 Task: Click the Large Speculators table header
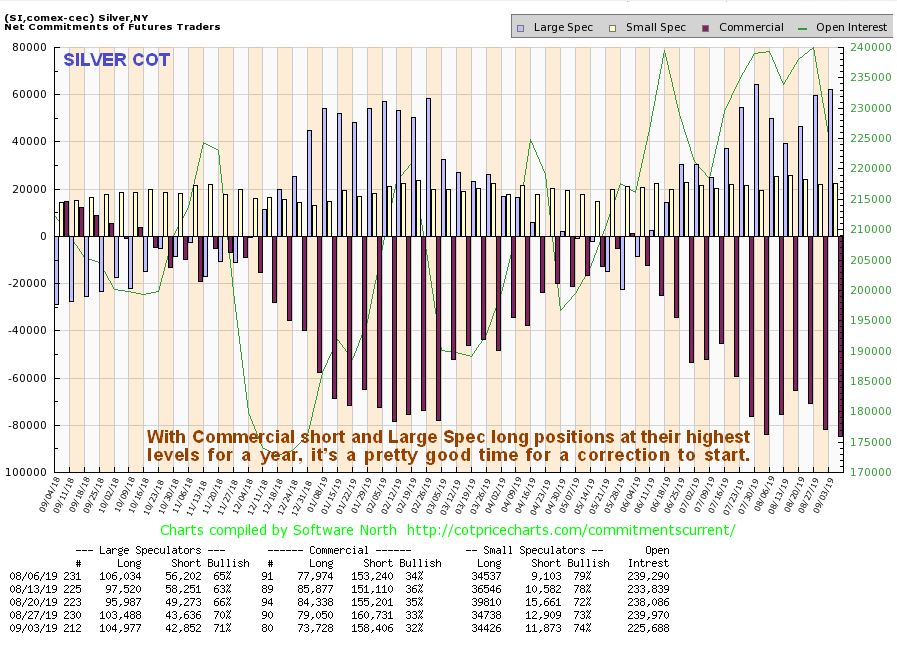(150, 550)
